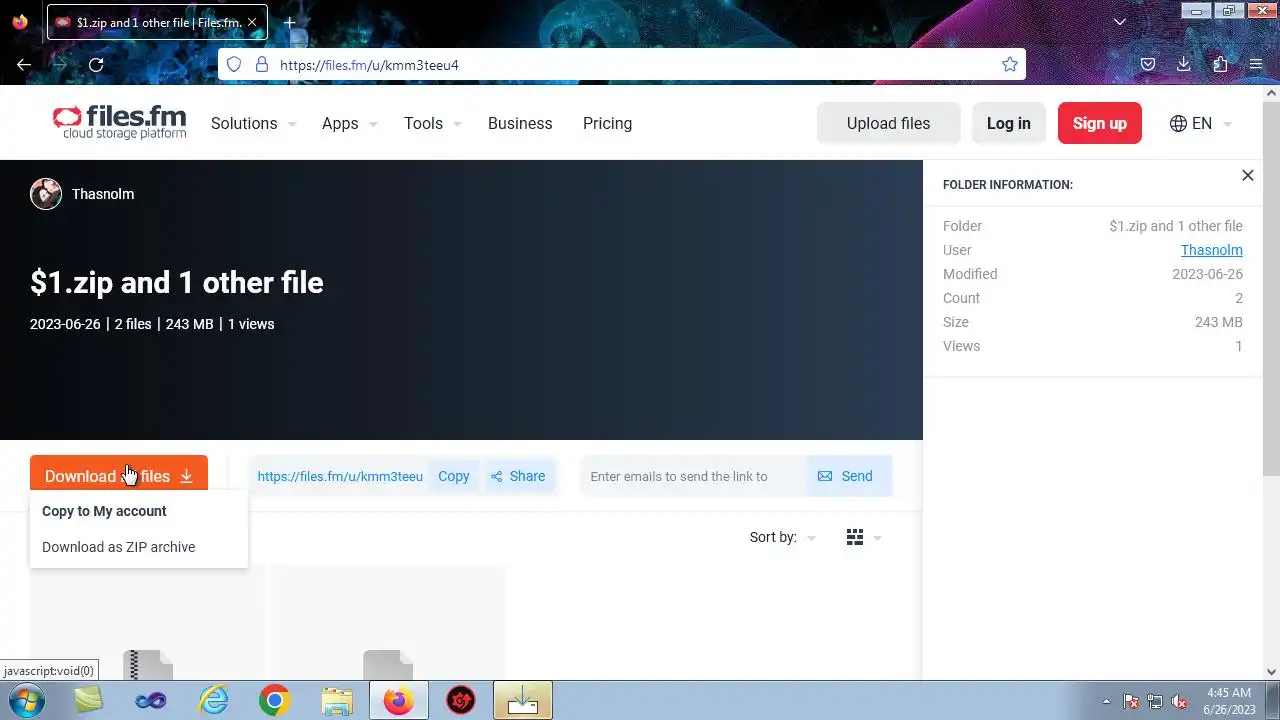Show hidden system tray icons
The image size is (1280, 720).
(x=1106, y=701)
